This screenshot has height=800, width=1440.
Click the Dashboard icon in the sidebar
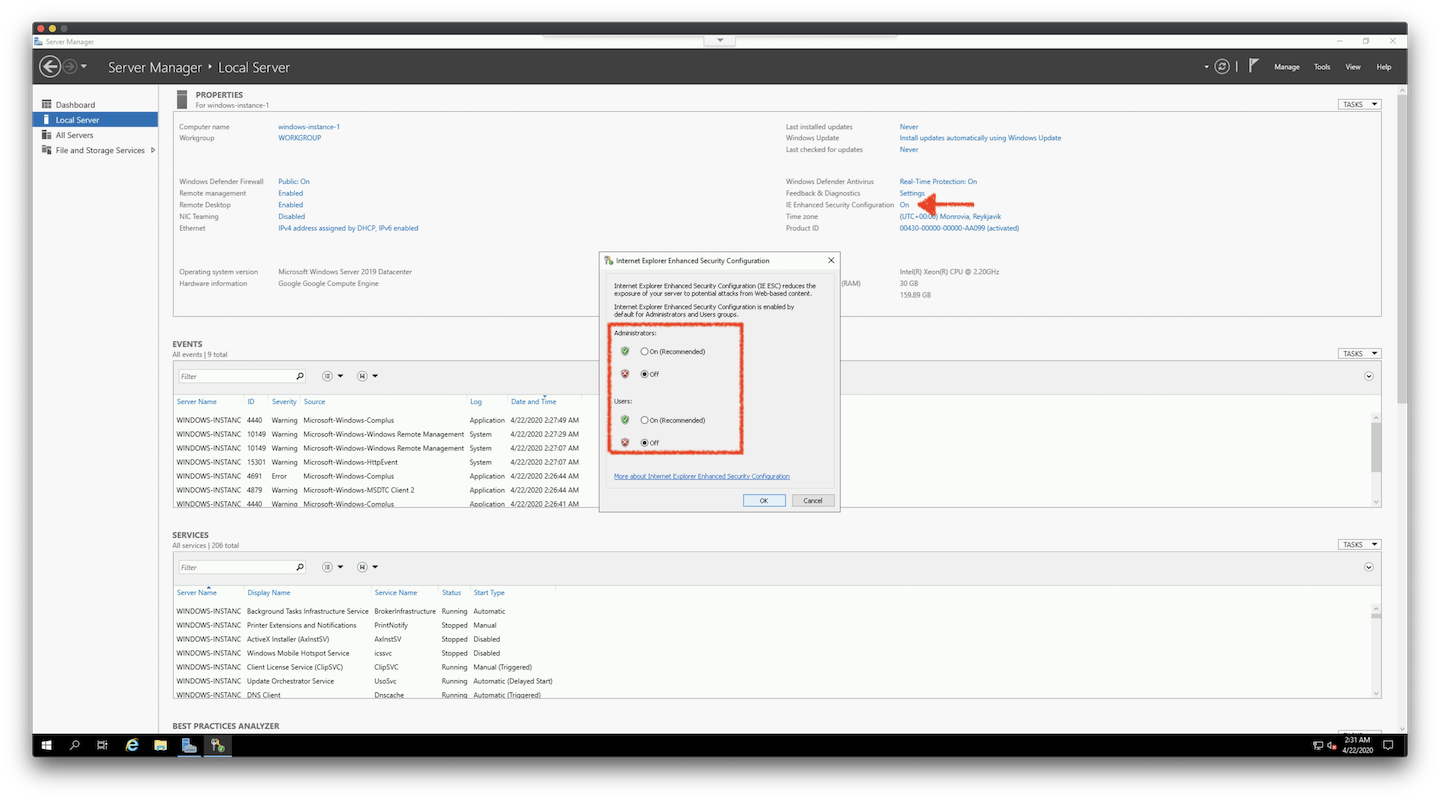coord(46,105)
